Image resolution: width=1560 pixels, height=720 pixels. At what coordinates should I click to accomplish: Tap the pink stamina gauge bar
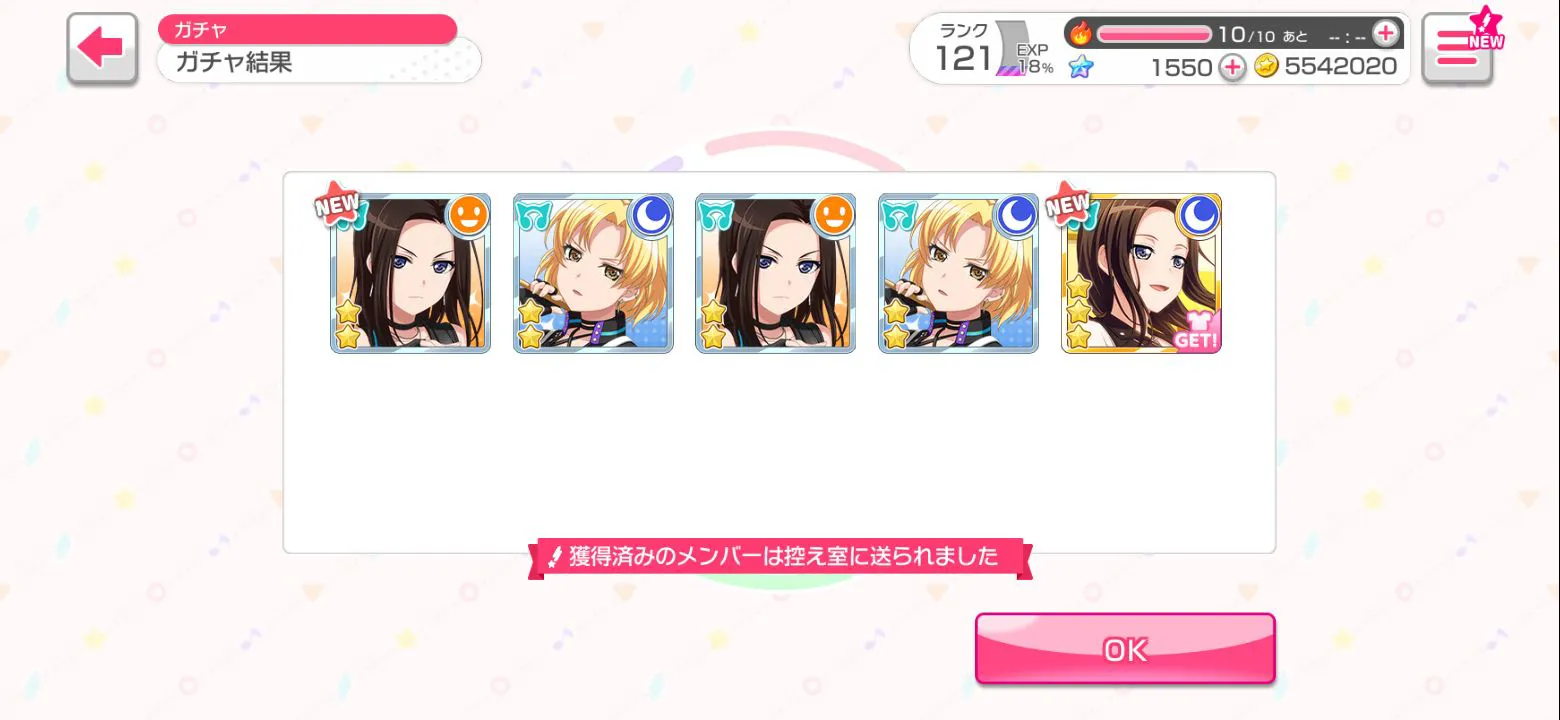pos(1154,34)
